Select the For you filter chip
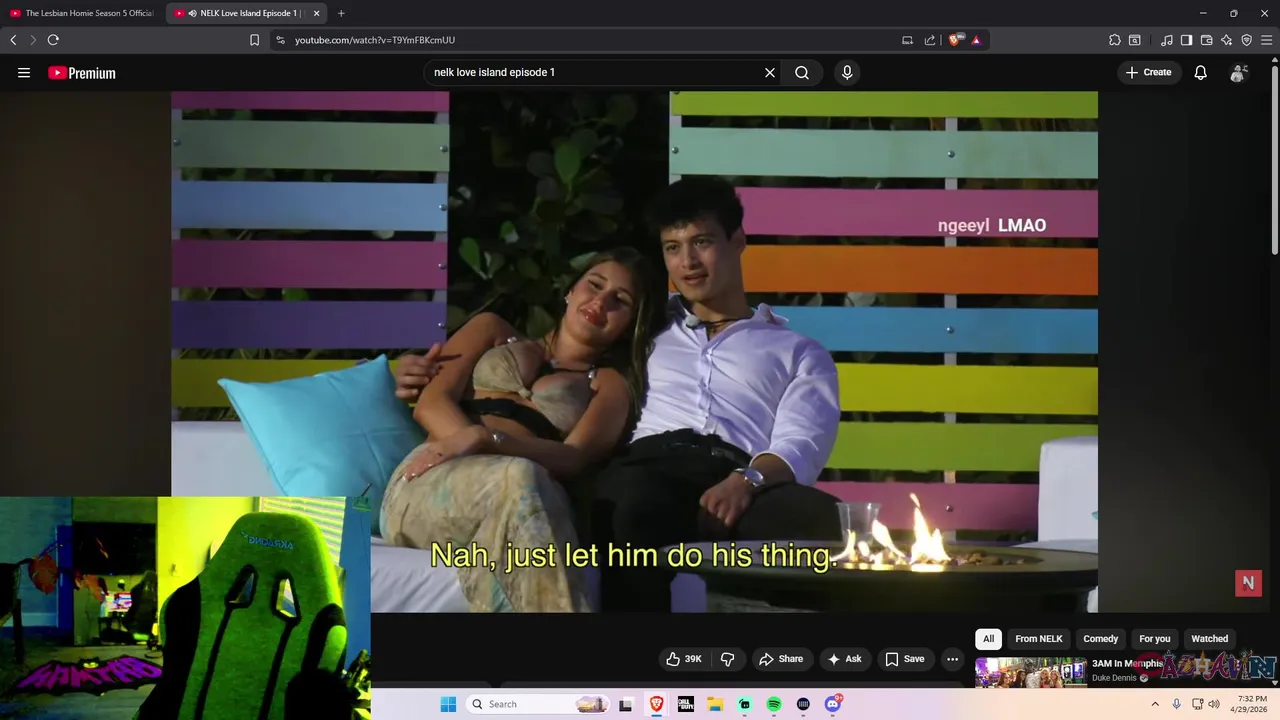 point(1155,639)
